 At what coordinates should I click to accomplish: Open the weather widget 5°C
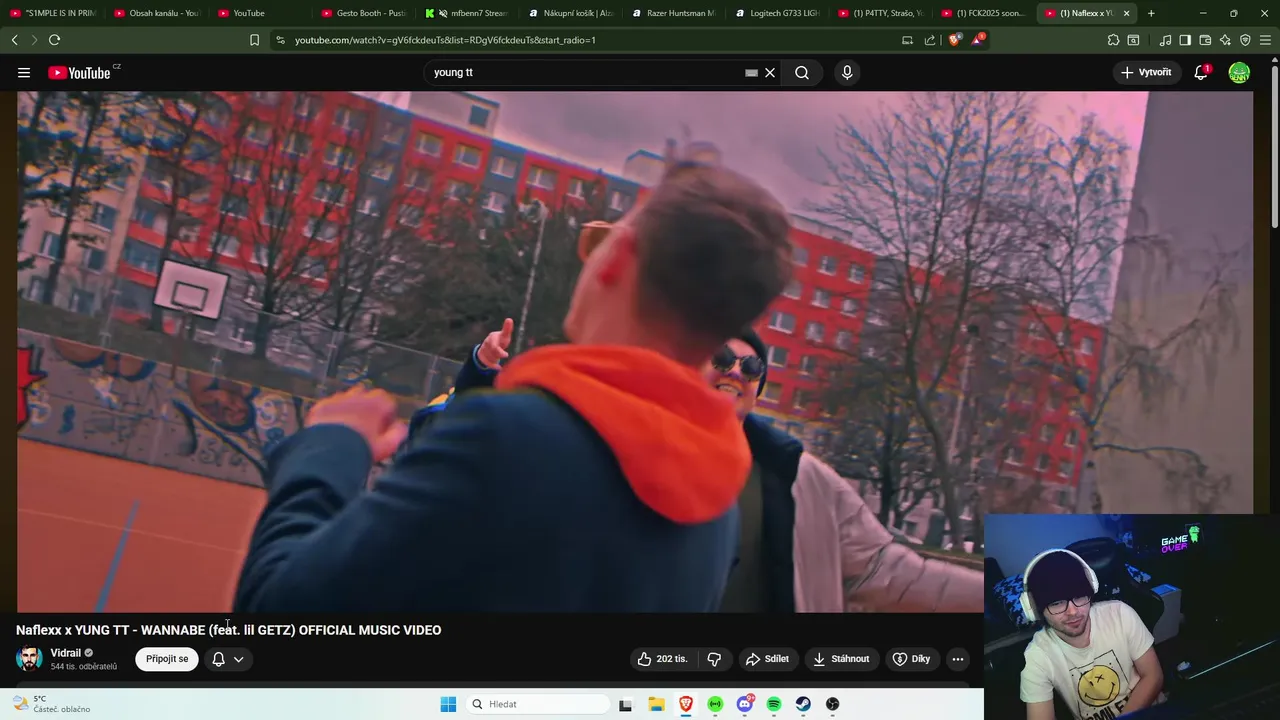point(52,704)
